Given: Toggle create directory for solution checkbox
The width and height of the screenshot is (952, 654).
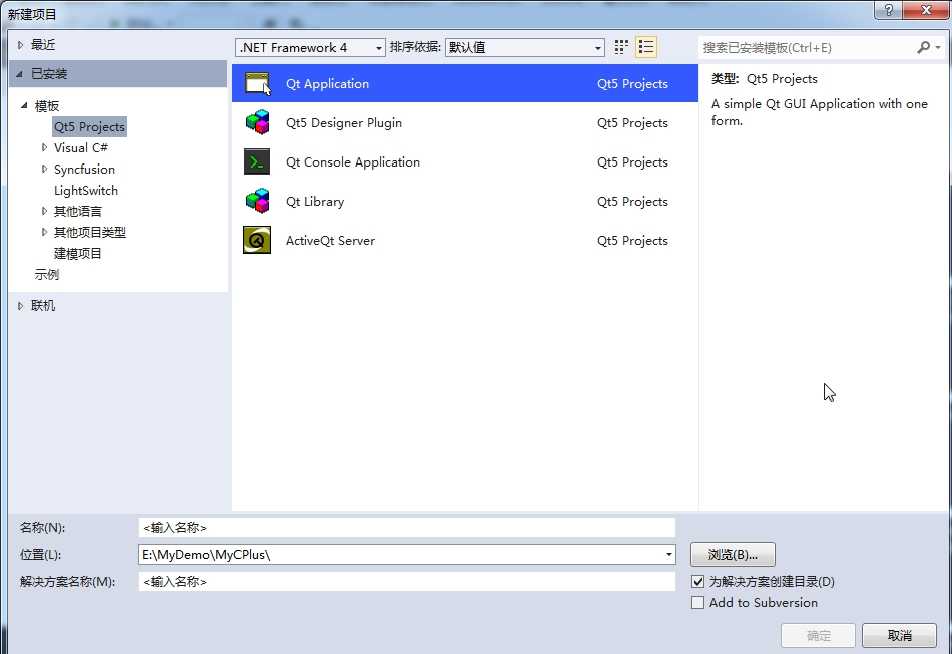Looking at the screenshot, I should tap(698, 582).
